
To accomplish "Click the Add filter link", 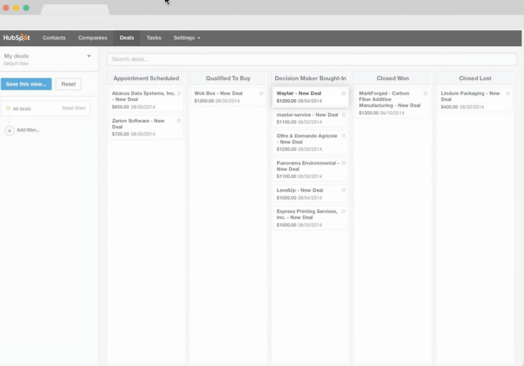I will [28, 130].
